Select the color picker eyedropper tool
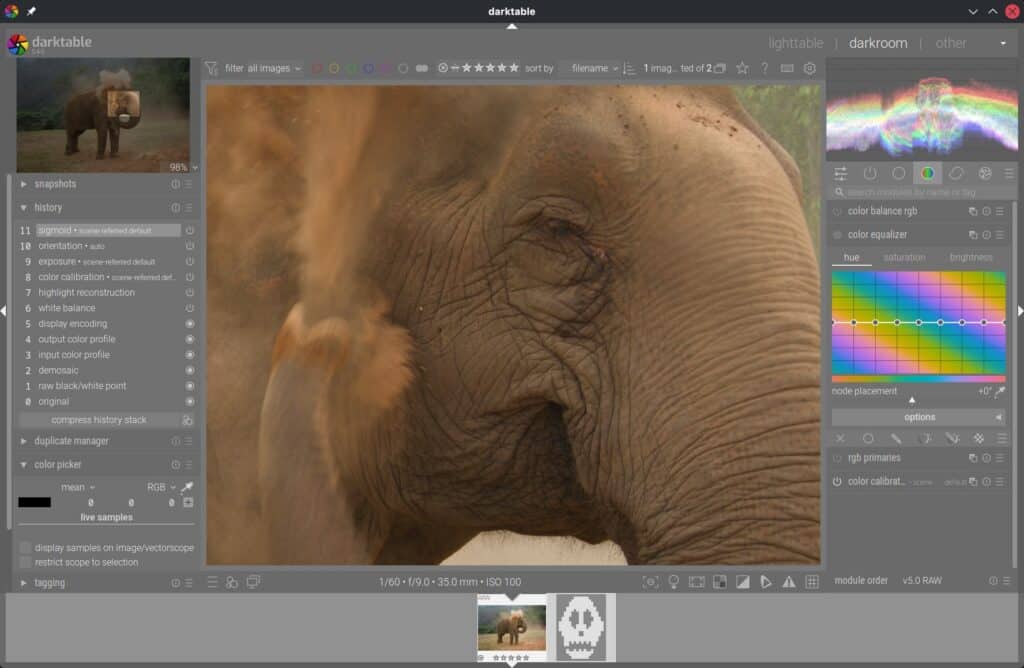1024x668 pixels. (x=187, y=489)
